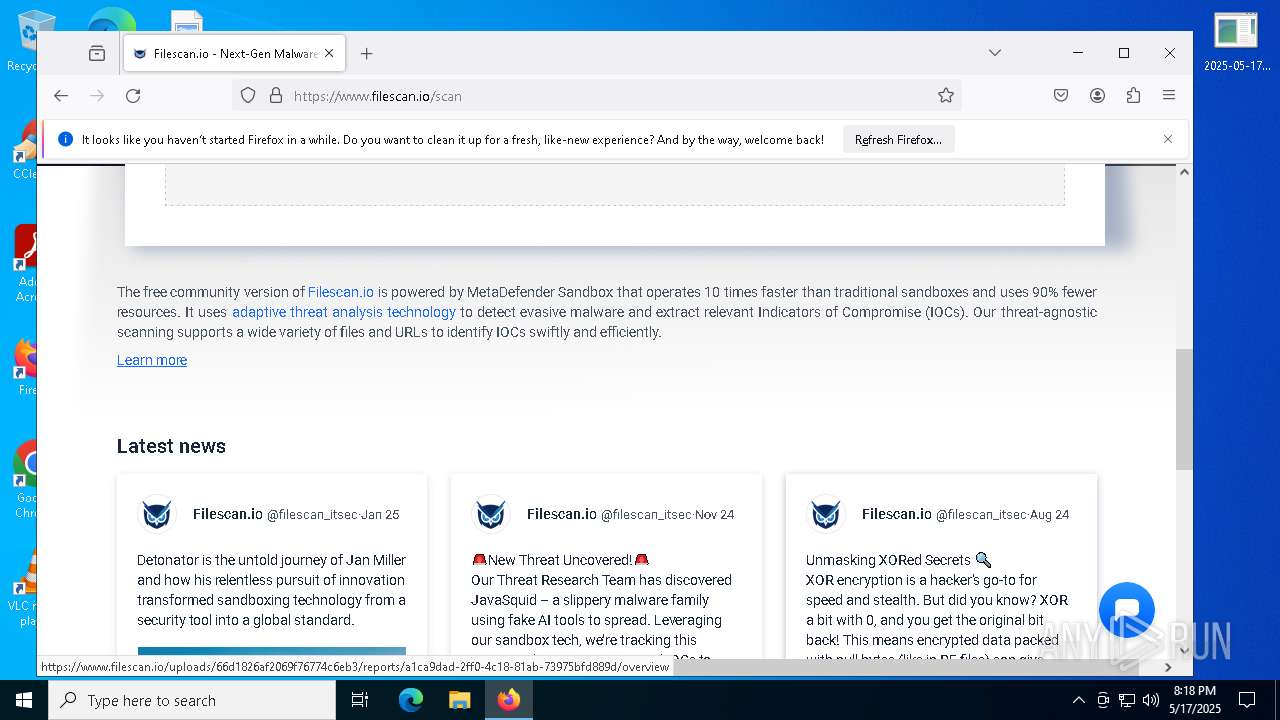This screenshot has width=1280, height=720.
Task: Show hidden system tray icons
Action: 1078,700
